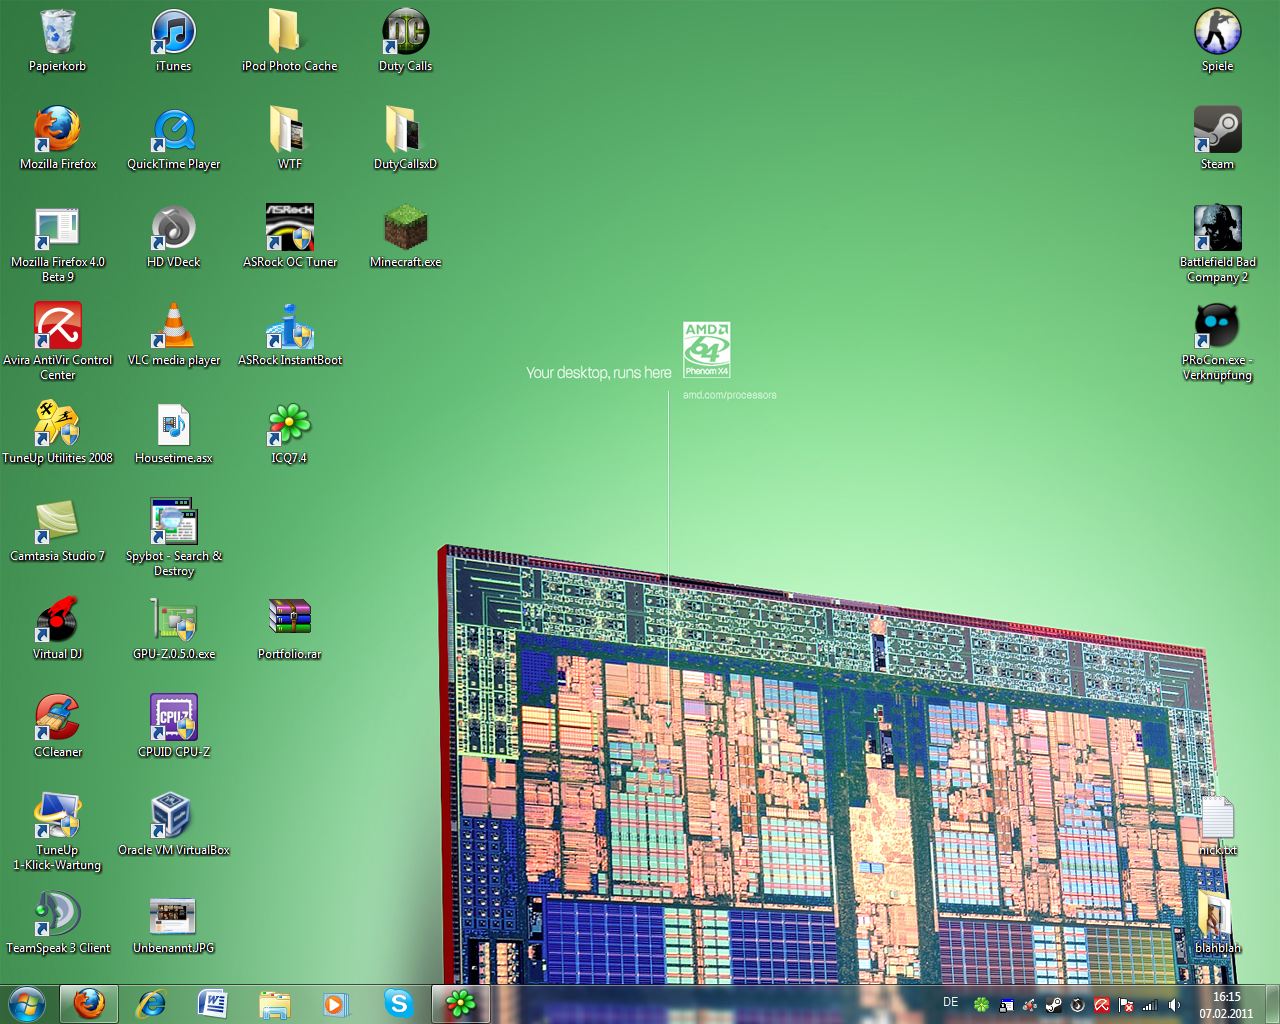Select the iPod Photo Cache folder
This screenshot has height=1024, width=1280.
pyautogui.click(x=289, y=42)
